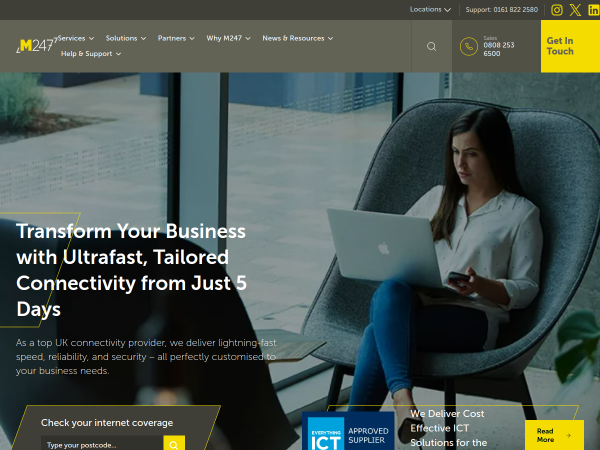This screenshot has width=600, height=450.
Task: Call Sales number 0808 253 6500
Action: tap(499, 49)
